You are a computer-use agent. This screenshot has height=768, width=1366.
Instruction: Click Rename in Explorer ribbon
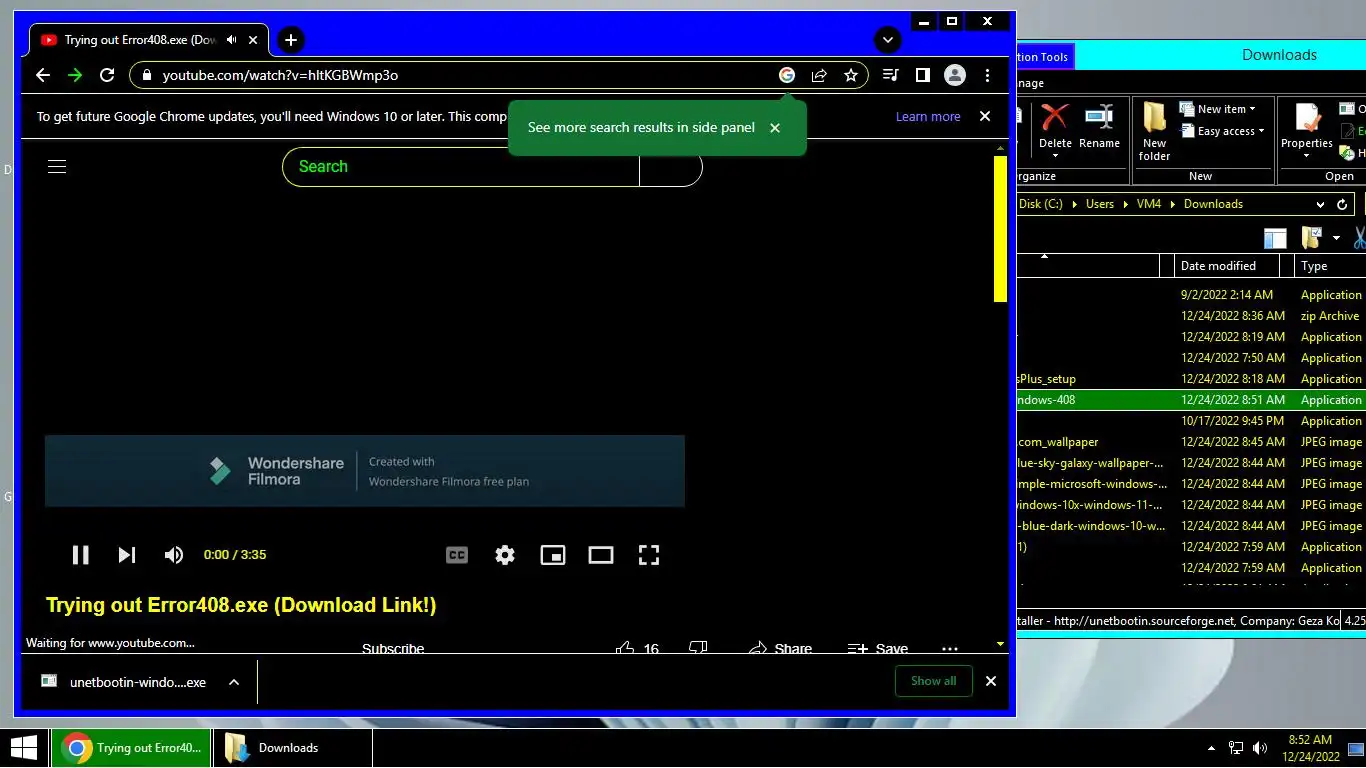(x=1099, y=127)
